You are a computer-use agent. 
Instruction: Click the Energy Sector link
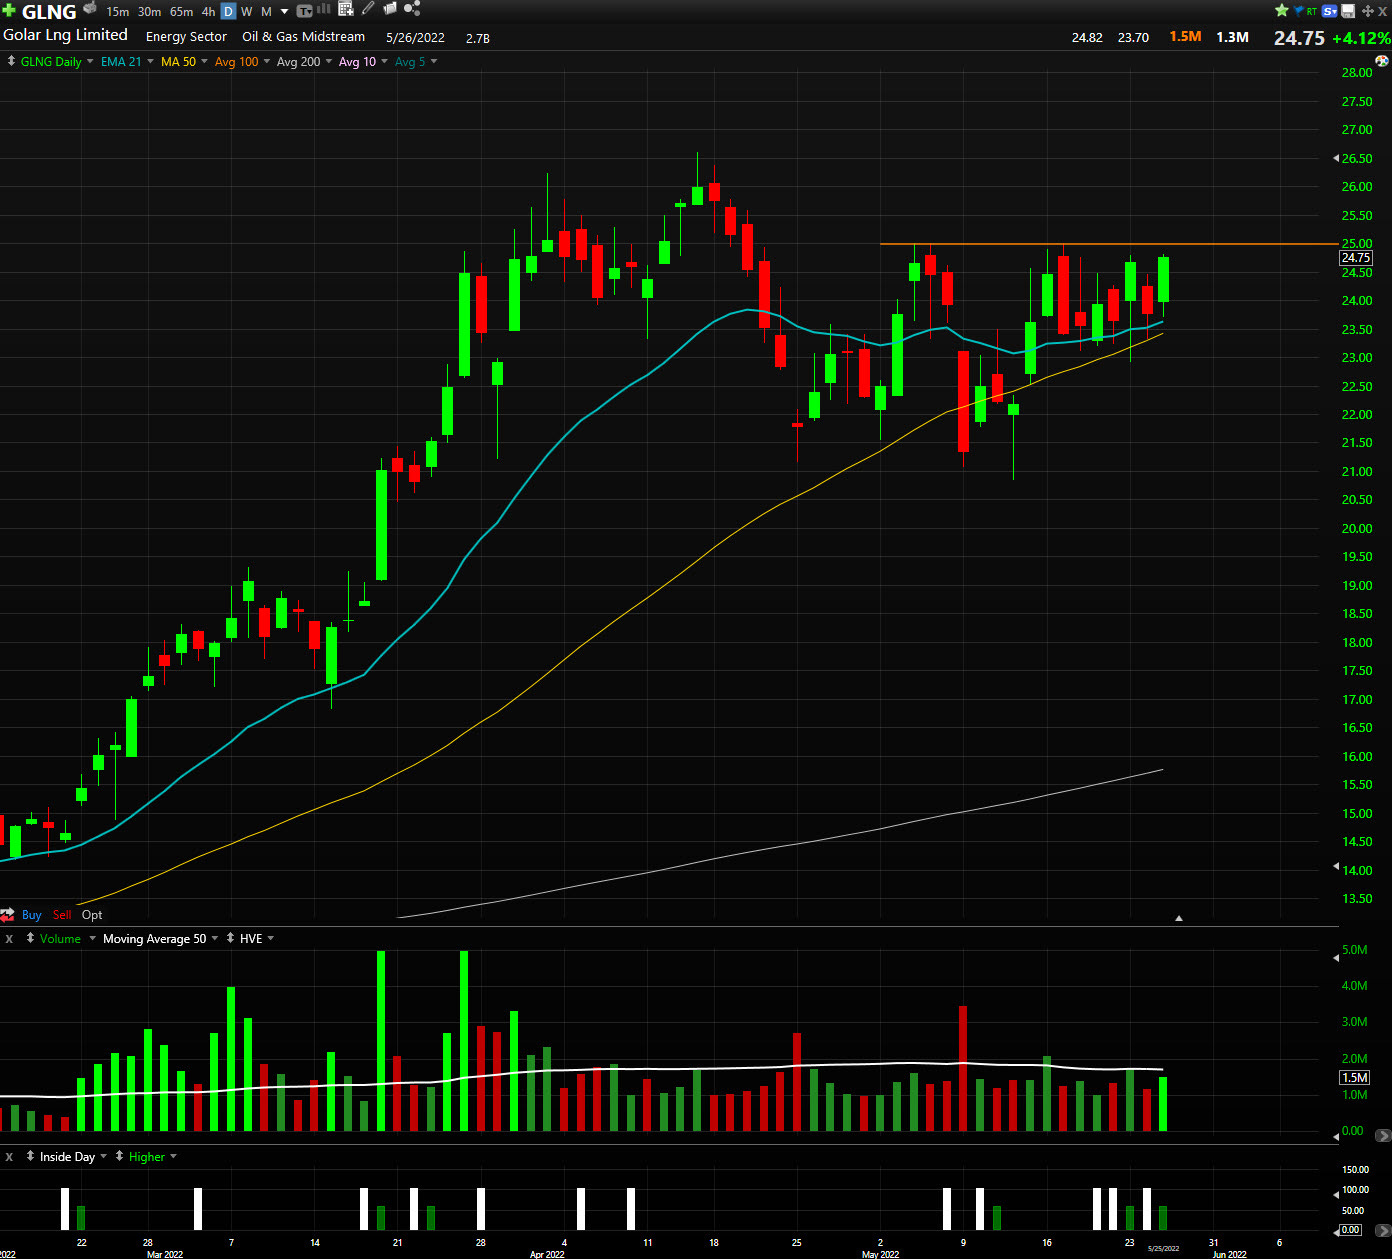(186, 37)
